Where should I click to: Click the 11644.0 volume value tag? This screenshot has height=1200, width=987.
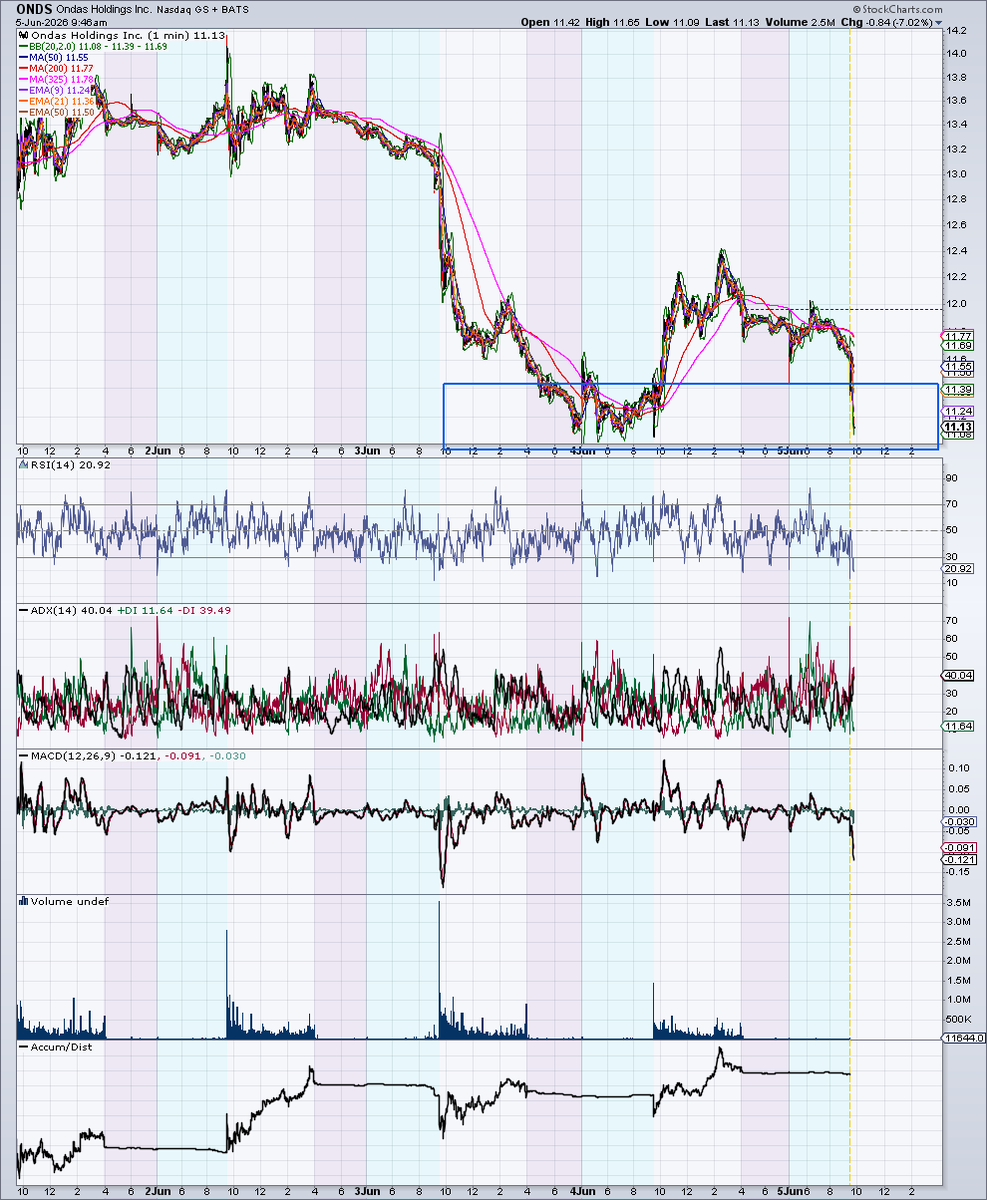coord(964,1038)
